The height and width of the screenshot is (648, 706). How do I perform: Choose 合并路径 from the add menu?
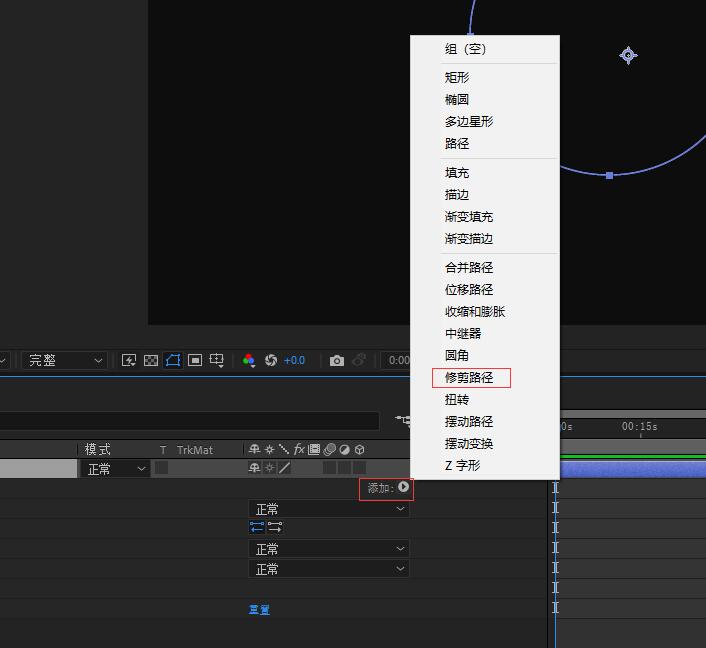[x=485, y=267]
